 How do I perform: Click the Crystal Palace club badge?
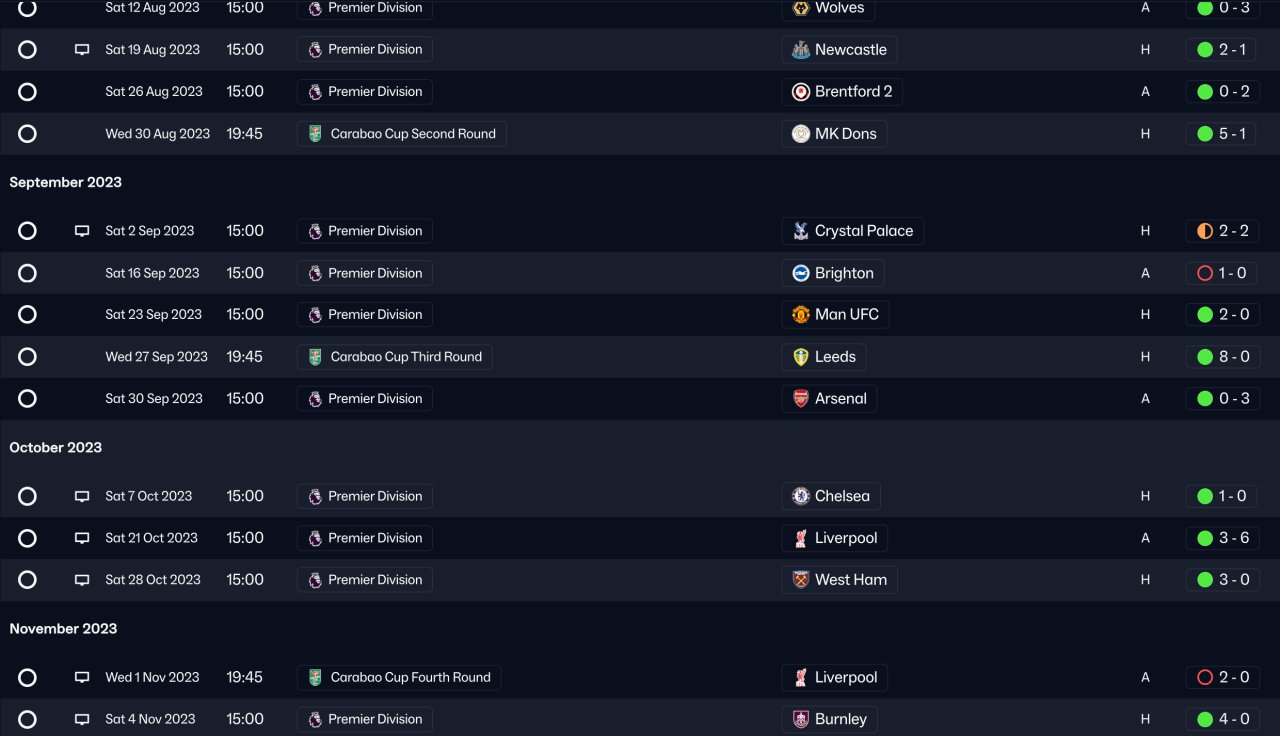point(801,231)
